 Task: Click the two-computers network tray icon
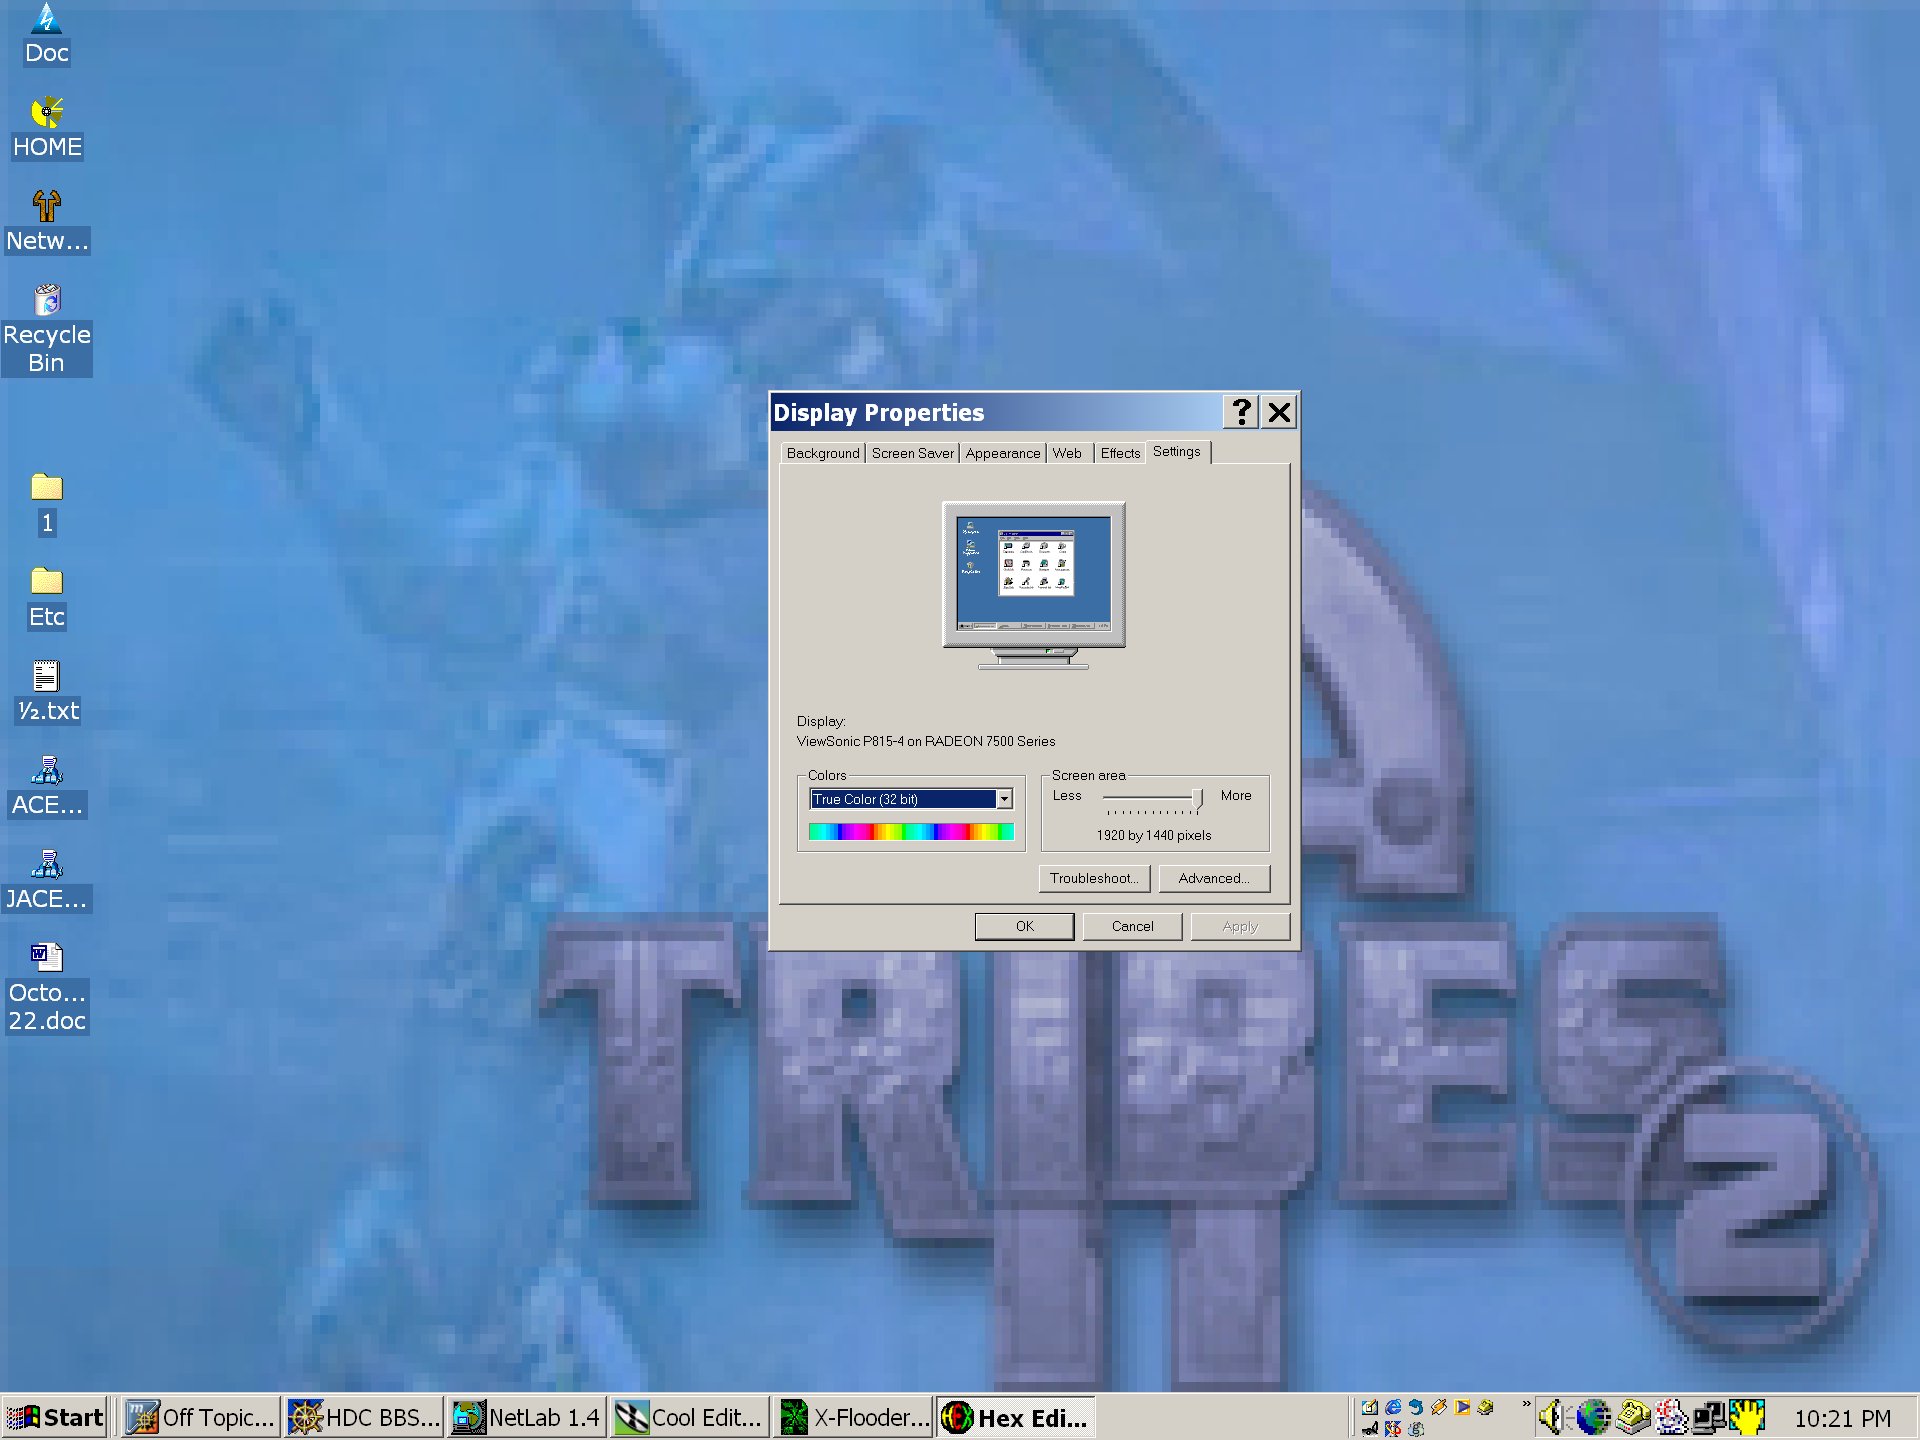[1709, 1417]
